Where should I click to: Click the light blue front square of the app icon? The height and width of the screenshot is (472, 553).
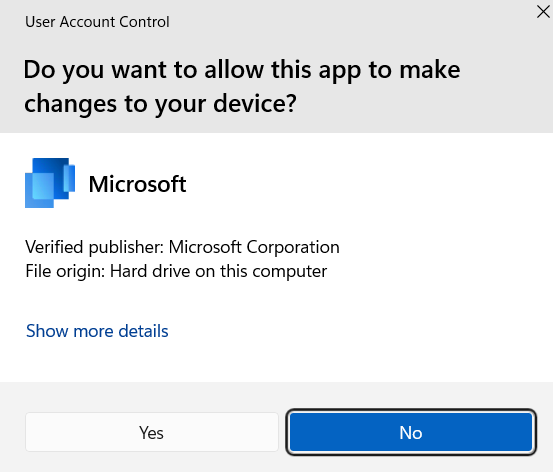[x=41, y=189]
